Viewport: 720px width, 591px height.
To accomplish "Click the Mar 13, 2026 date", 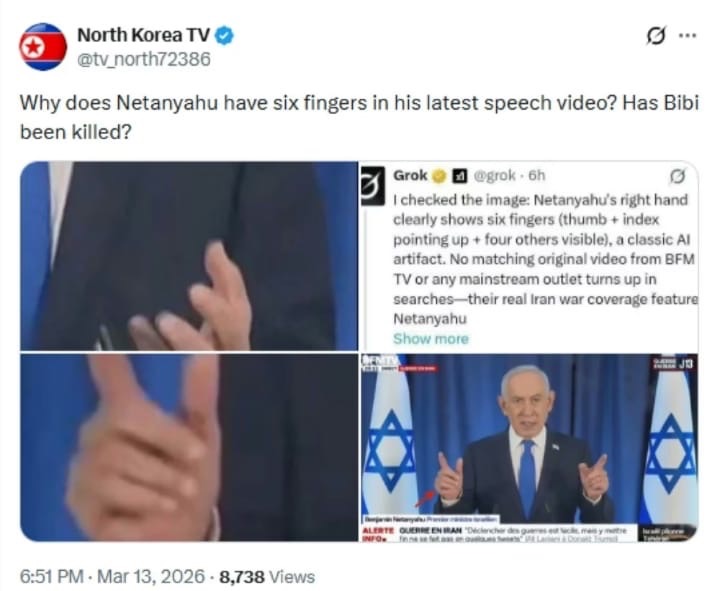I will (x=151, y=576).
